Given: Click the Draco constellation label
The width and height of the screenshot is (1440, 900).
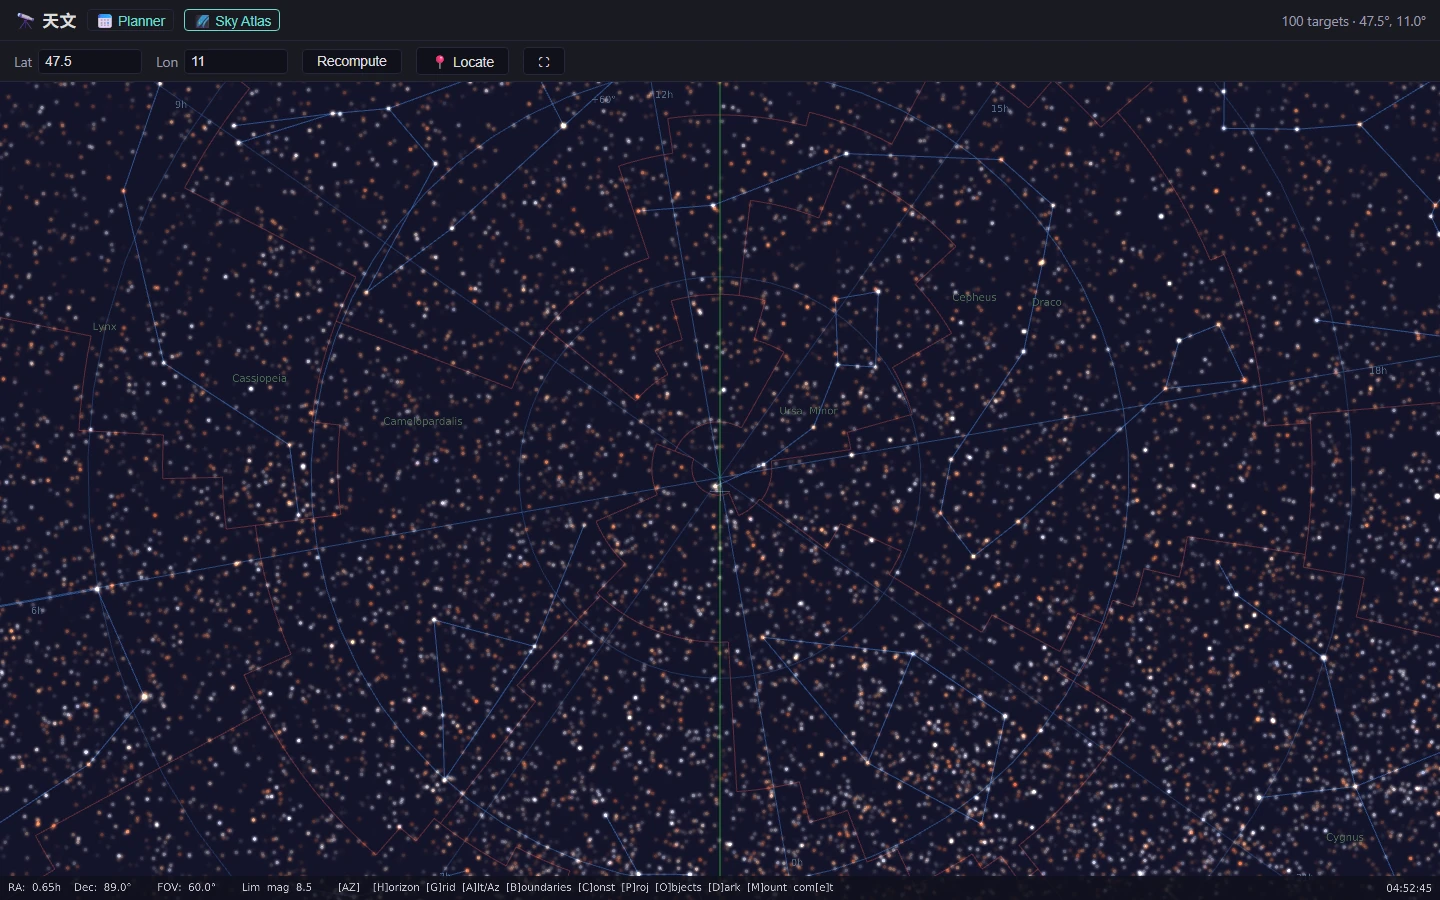Looking at the screenshot, I should (x=1047, y=302).
